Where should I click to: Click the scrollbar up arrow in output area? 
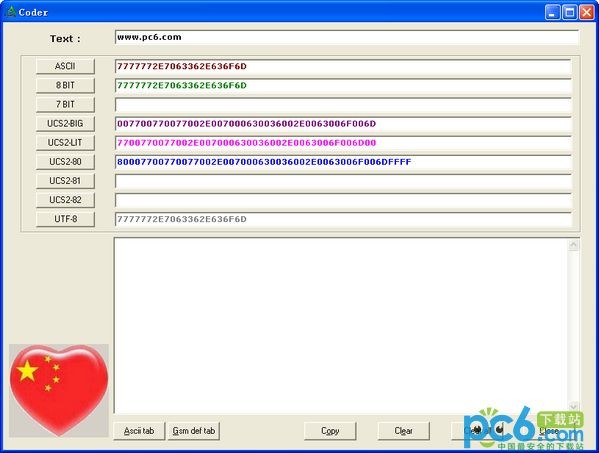coord(573,244)
